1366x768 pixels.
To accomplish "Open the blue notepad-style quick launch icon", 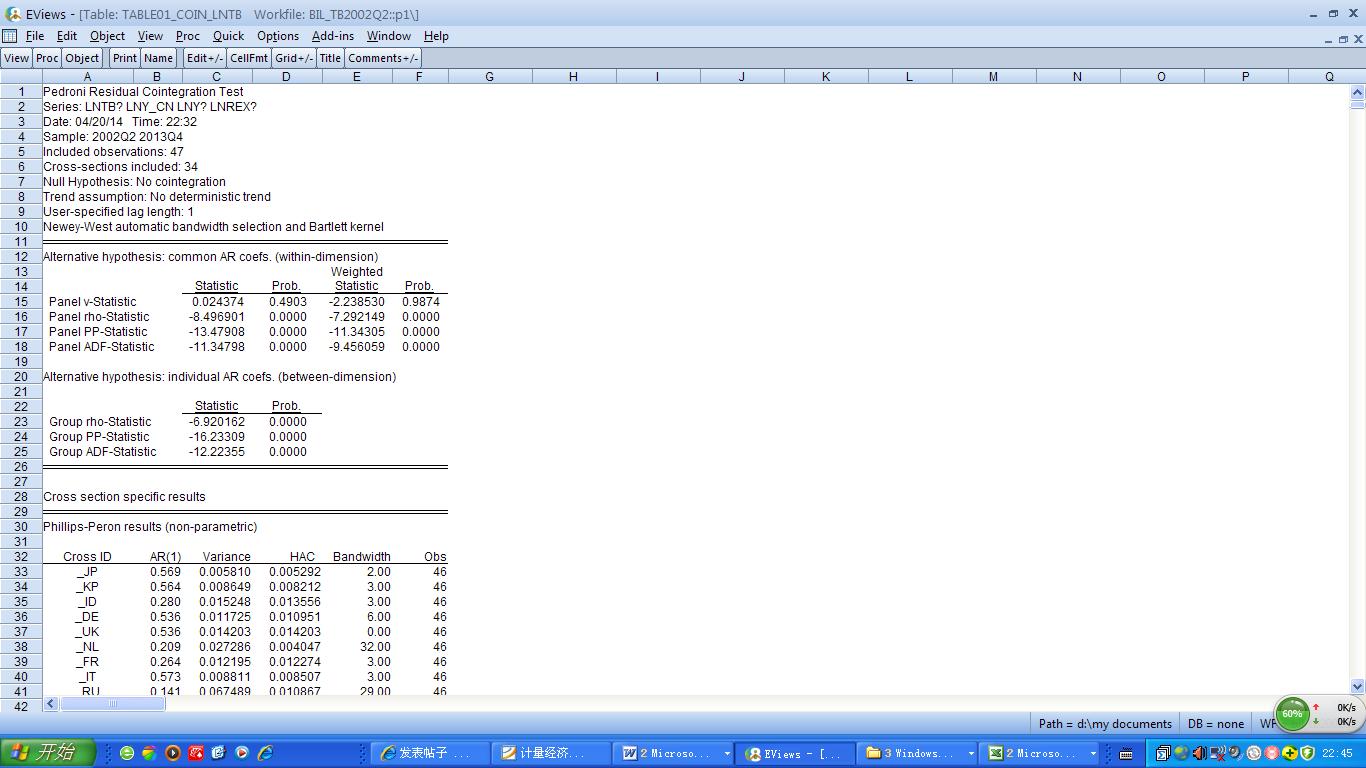I will (218, 753).
